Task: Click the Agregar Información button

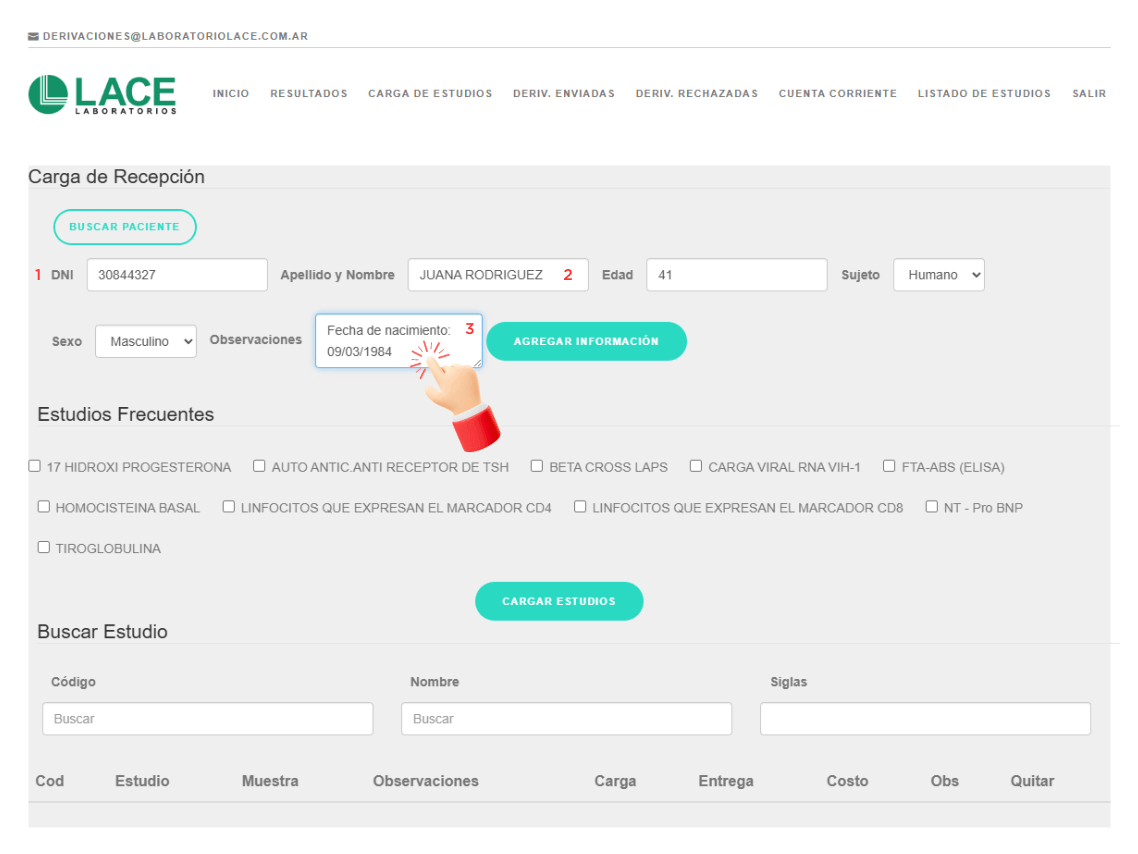Action: [x=586, y=341]
